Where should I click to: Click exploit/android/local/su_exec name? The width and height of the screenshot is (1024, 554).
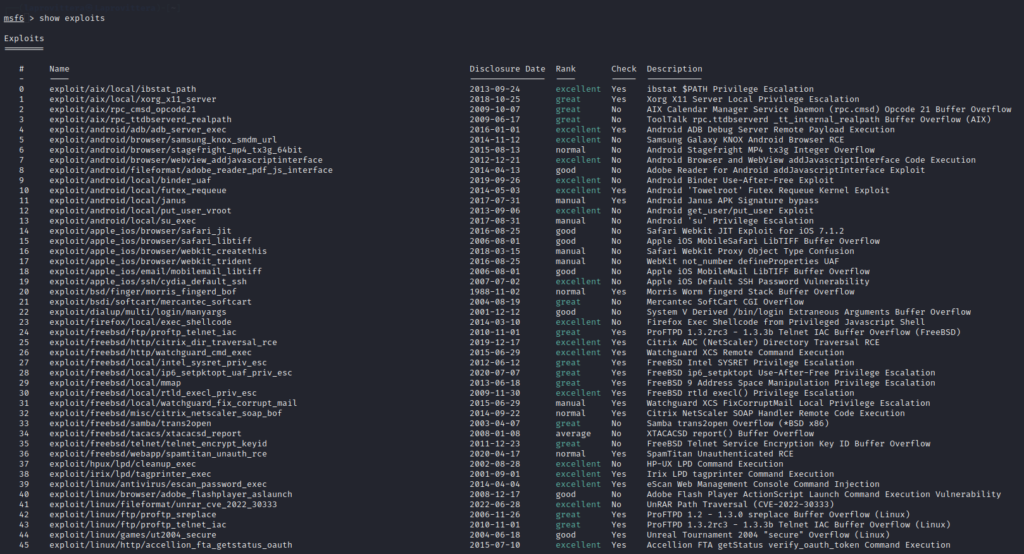point(122,221)
